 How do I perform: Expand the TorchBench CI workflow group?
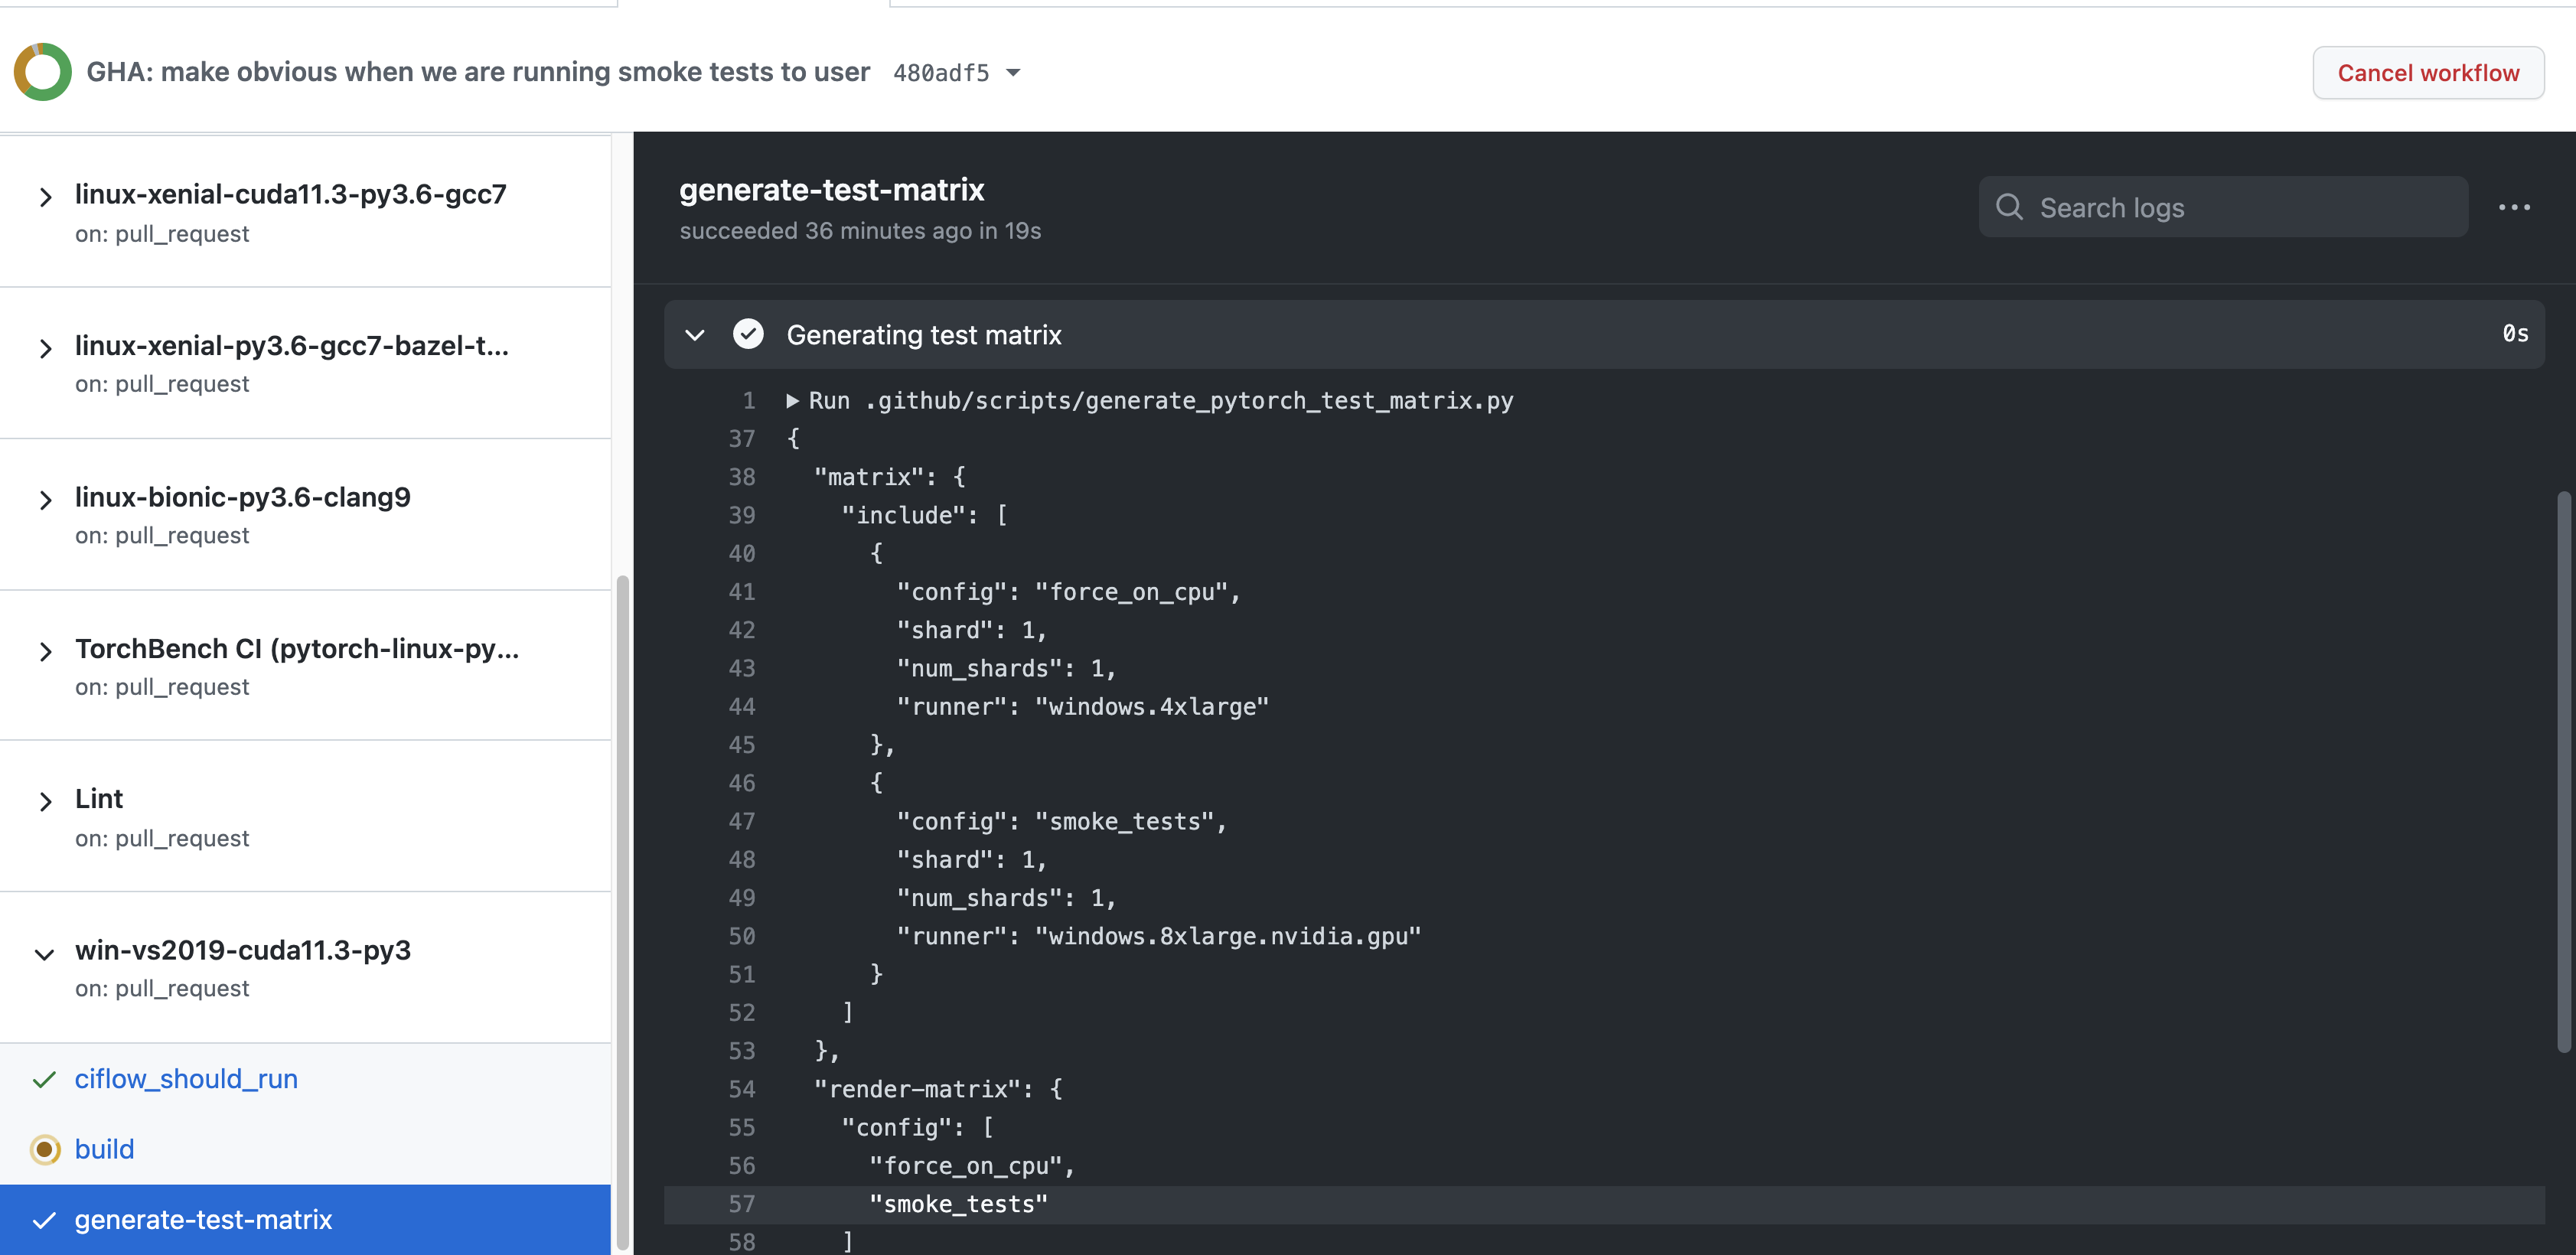[x=44, y=652]
